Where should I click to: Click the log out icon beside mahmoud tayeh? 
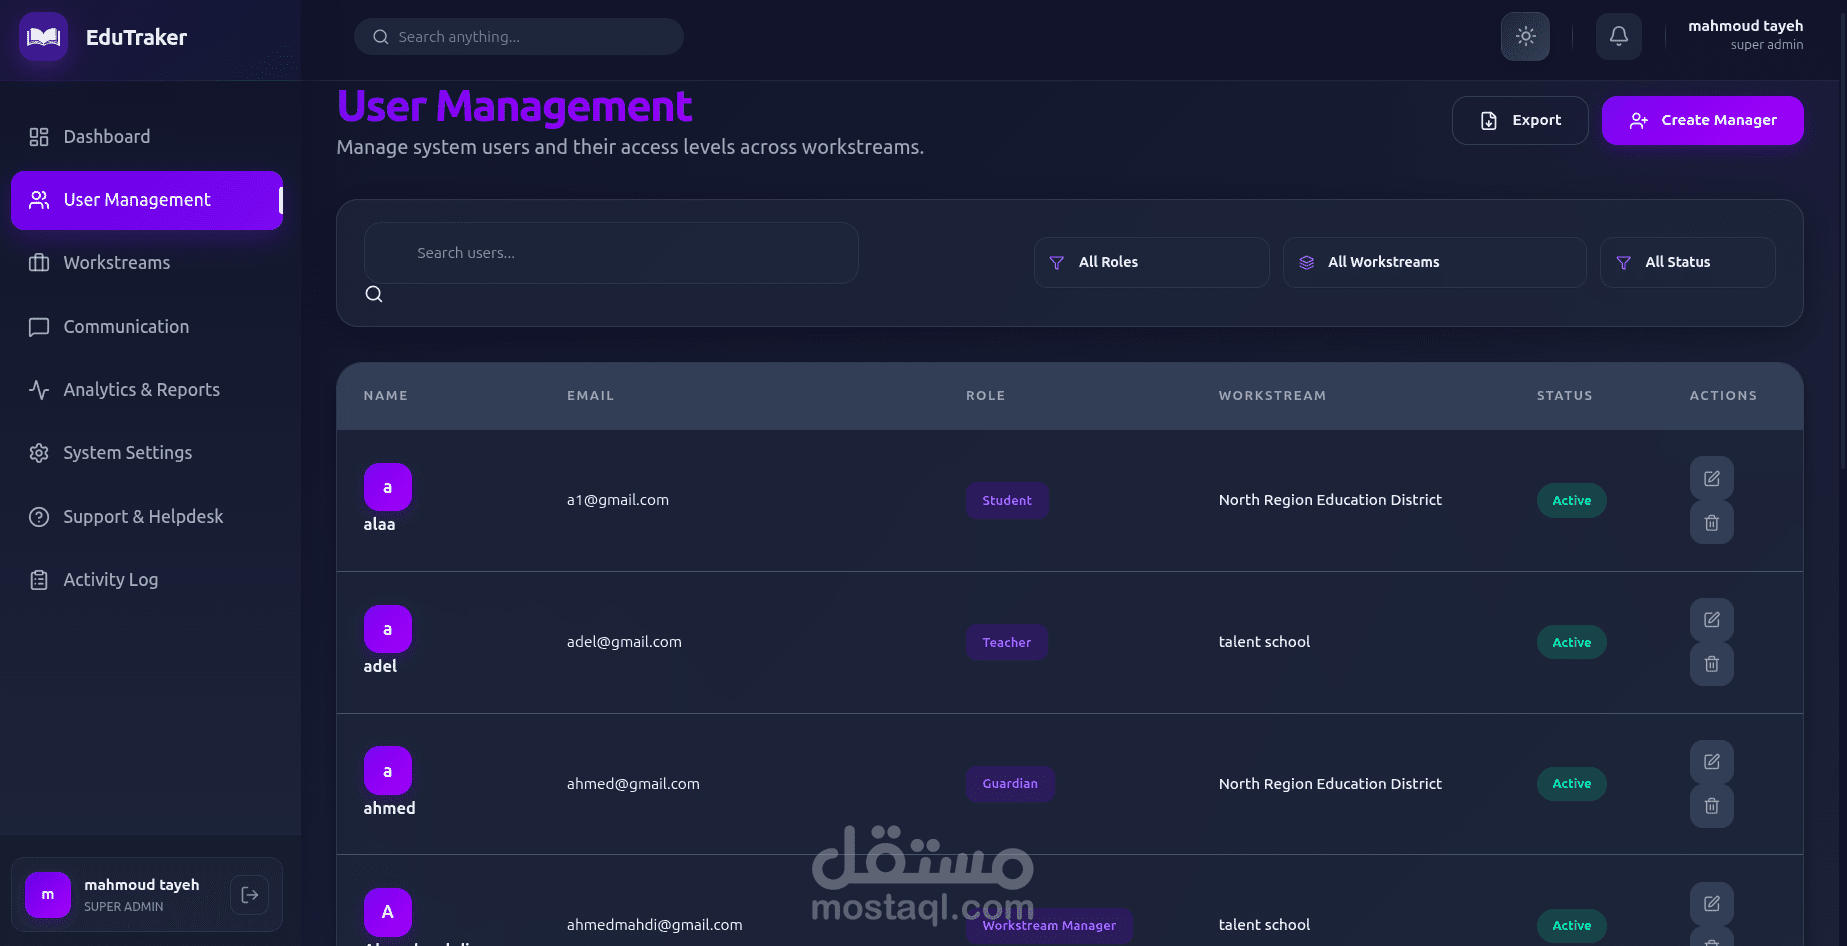[250, 895]
